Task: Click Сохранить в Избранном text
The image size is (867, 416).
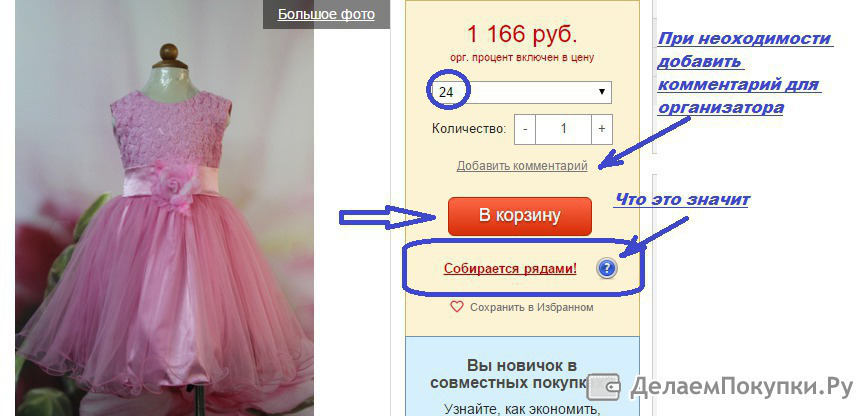Action: click(x=531, y=307)
